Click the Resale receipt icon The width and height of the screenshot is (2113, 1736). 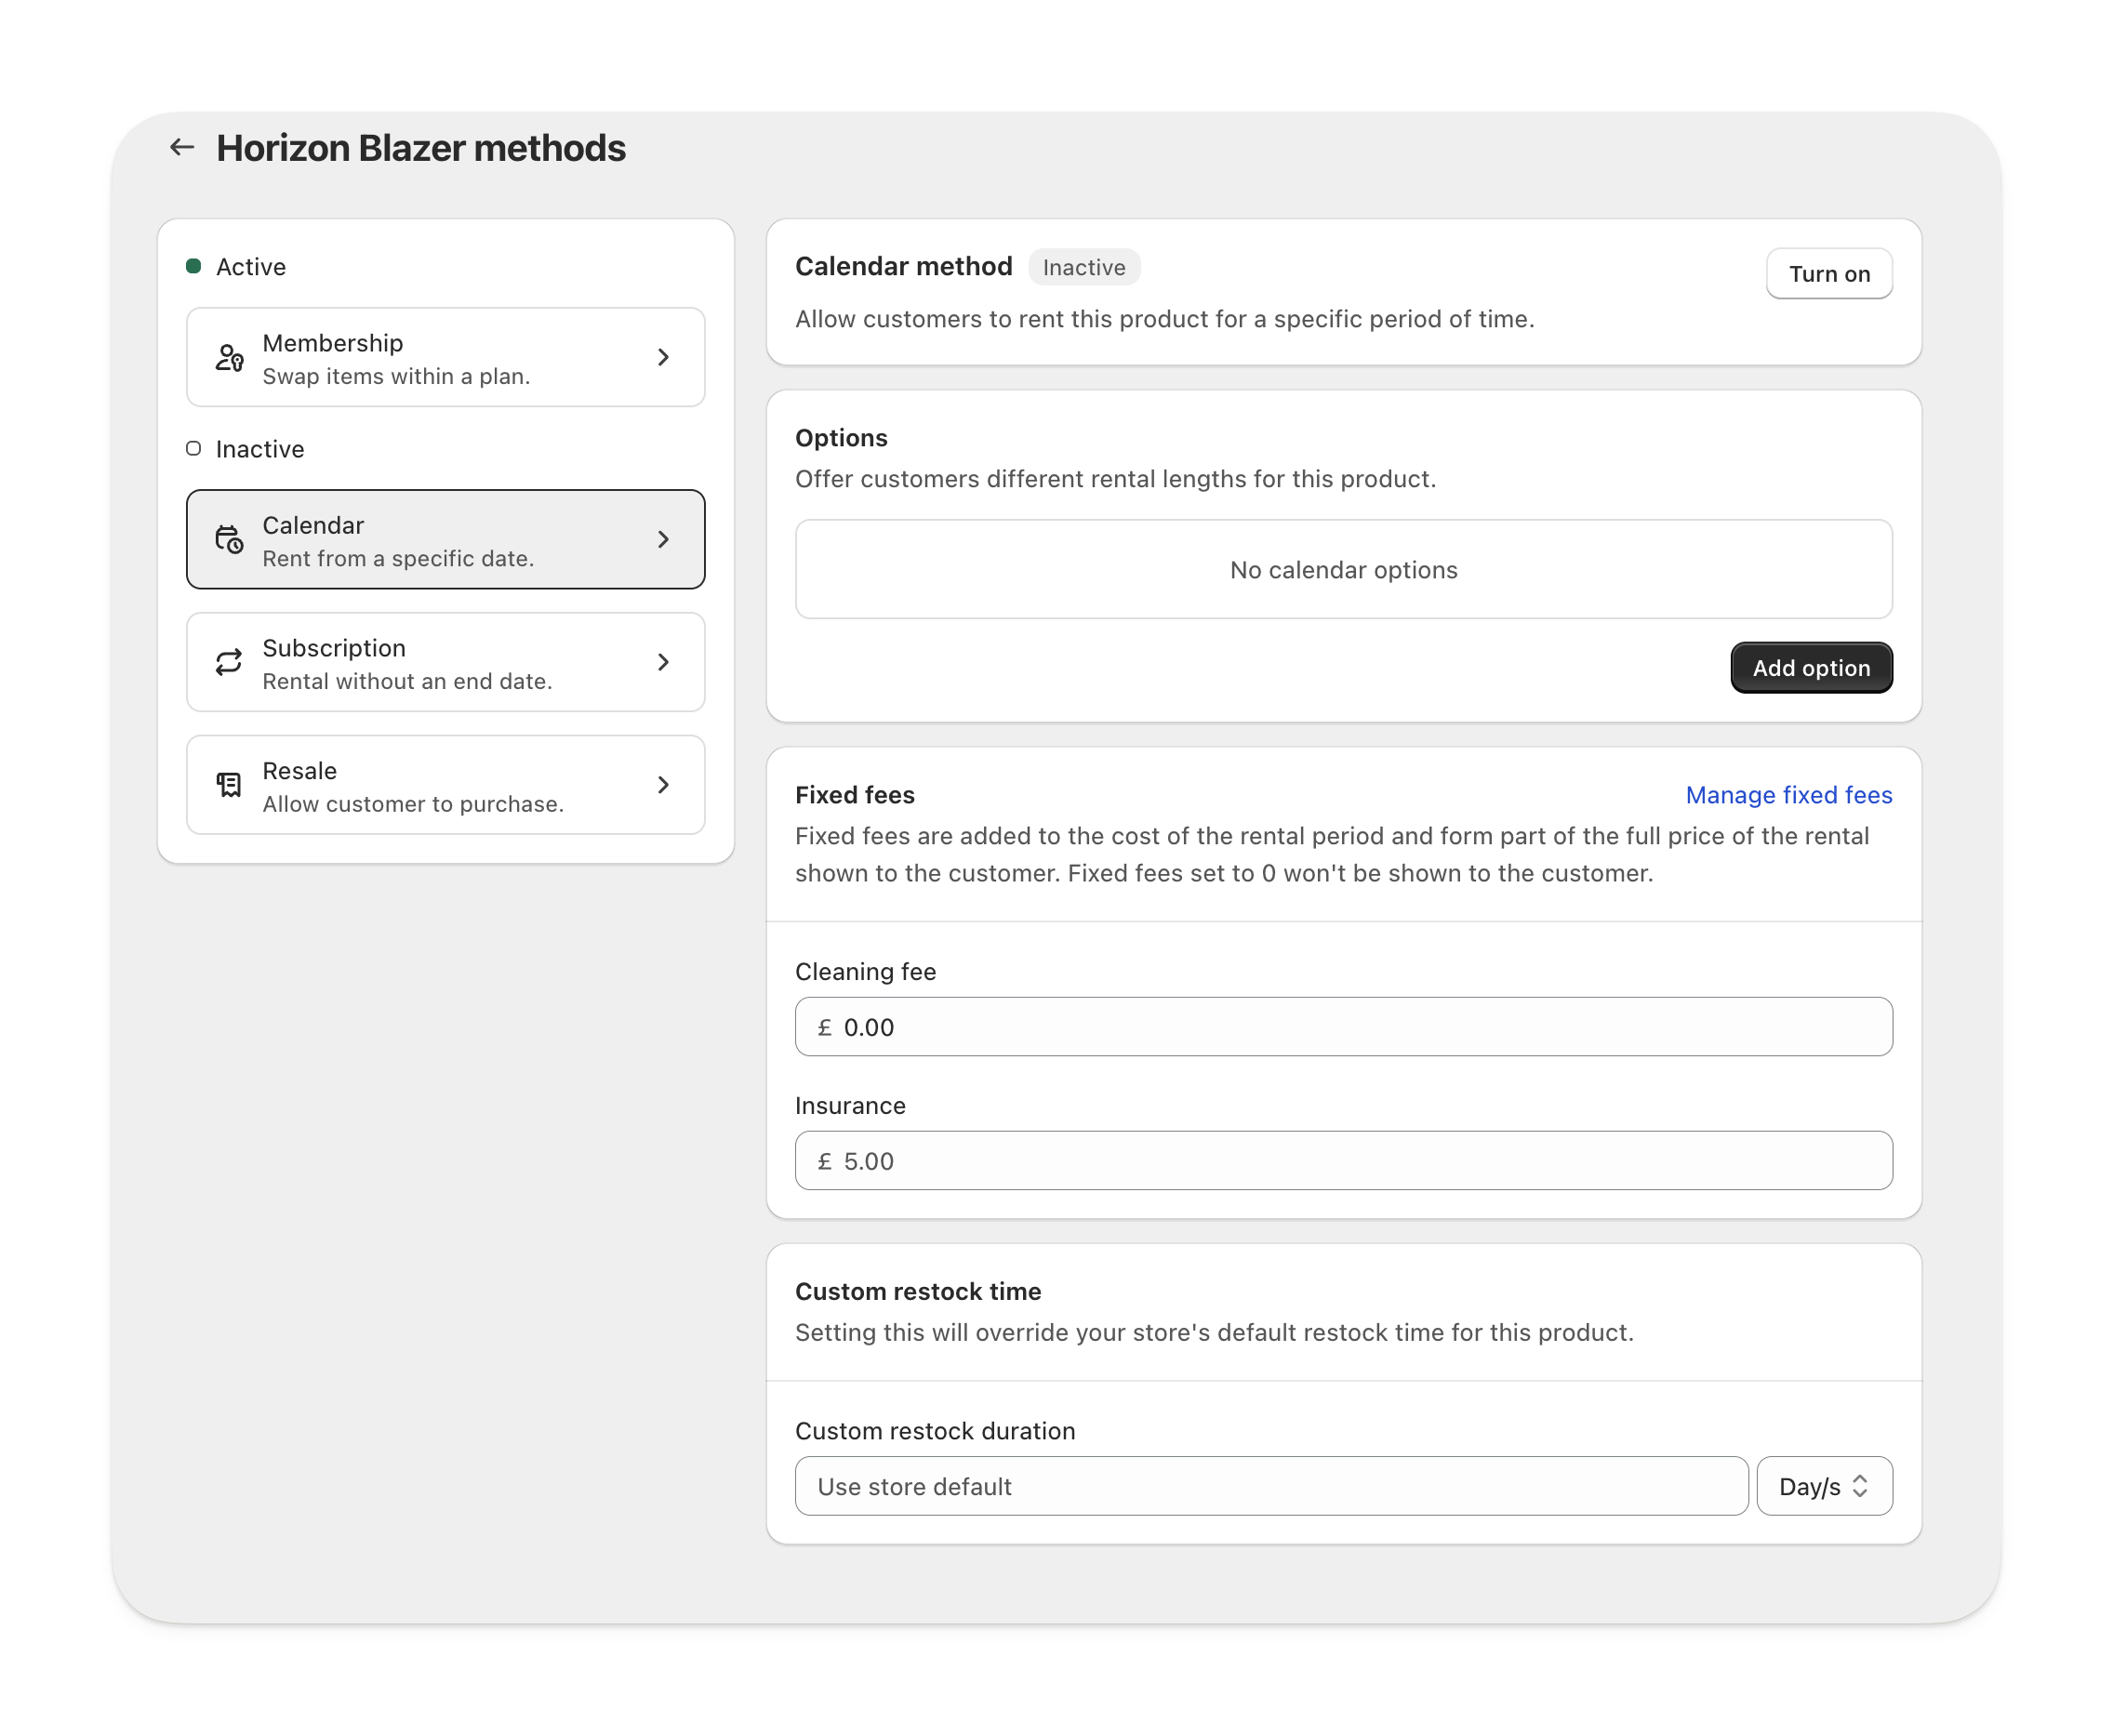tap(229, 785)
